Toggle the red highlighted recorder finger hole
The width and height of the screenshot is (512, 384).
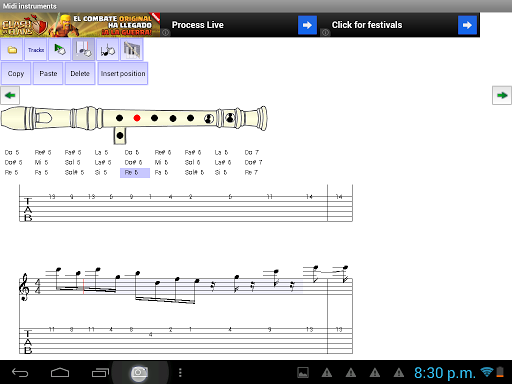point(137,118)
